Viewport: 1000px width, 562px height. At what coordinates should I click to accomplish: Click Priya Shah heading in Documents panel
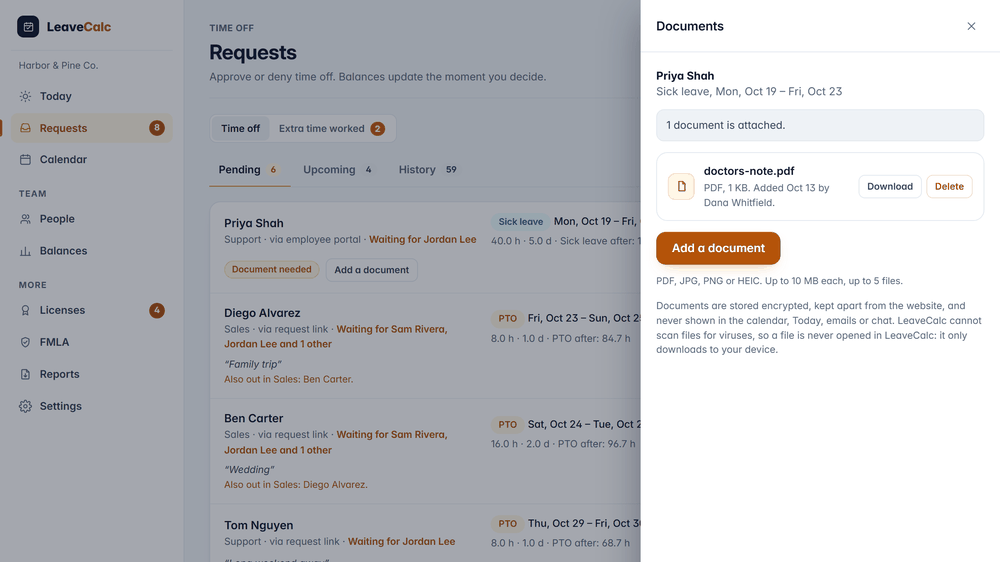pyautogui.click(x=685, y=76)
